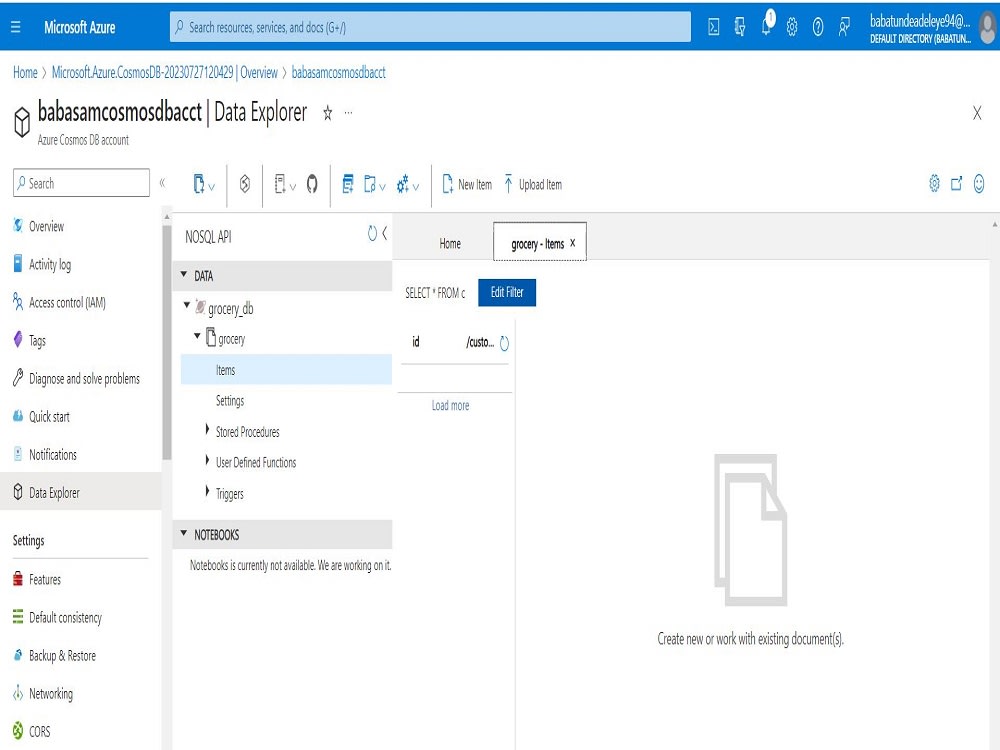Click the Open Query folder icon

point(370,184)
